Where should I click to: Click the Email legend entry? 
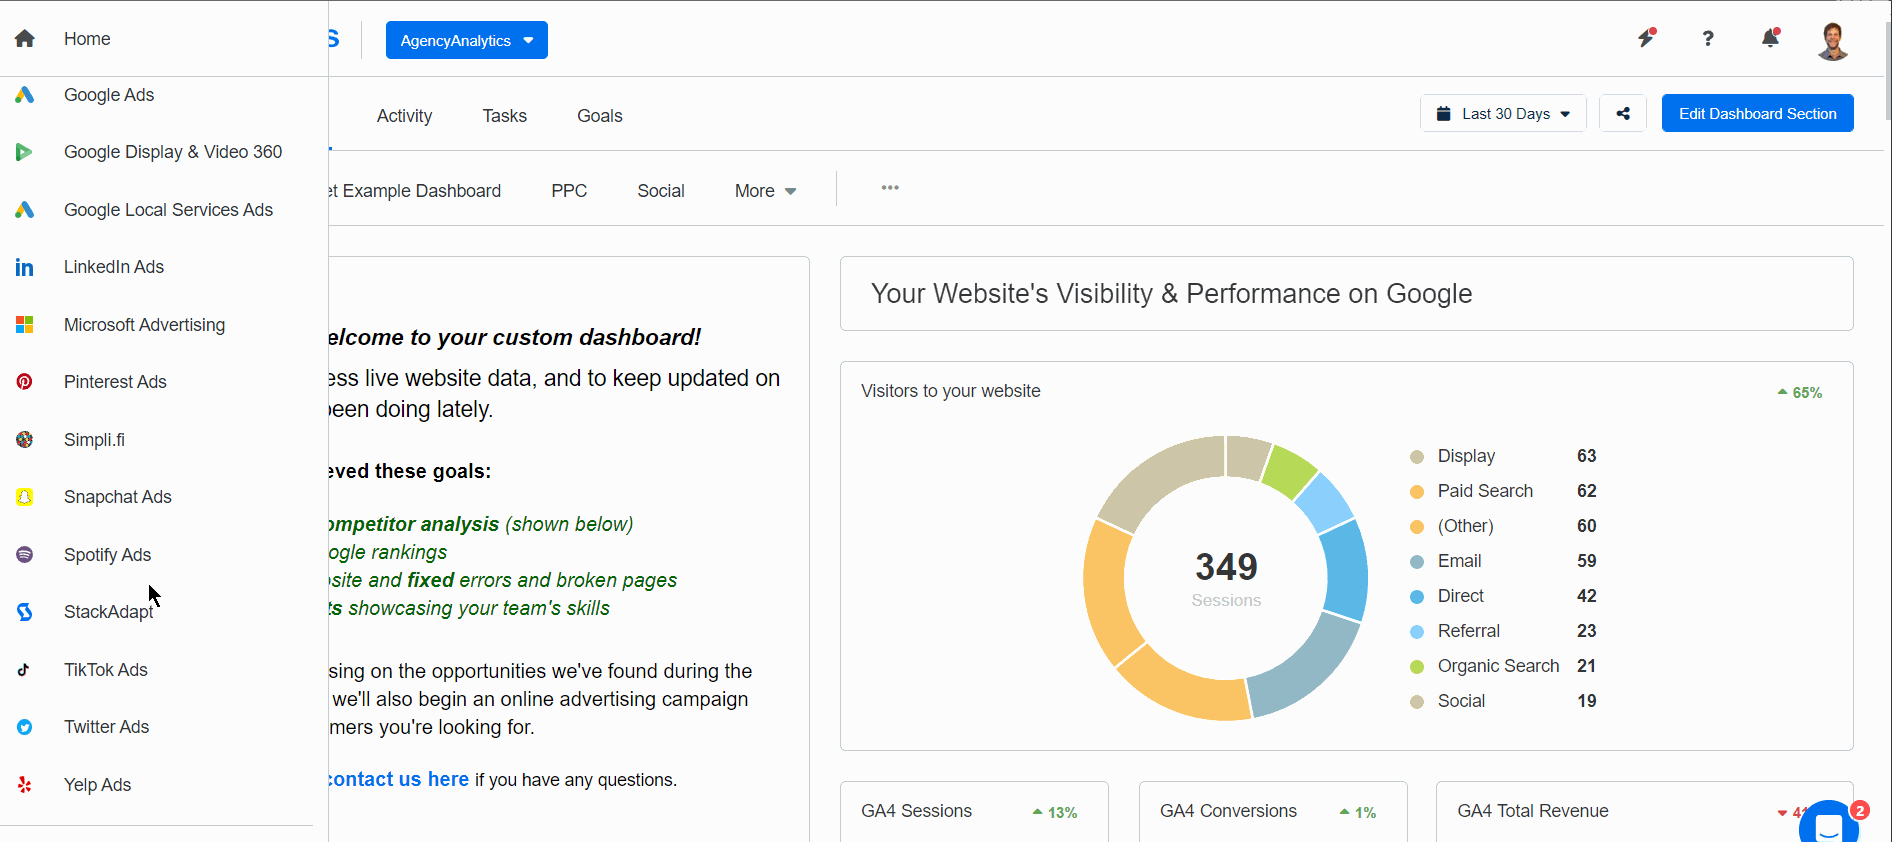(1503, 561)
